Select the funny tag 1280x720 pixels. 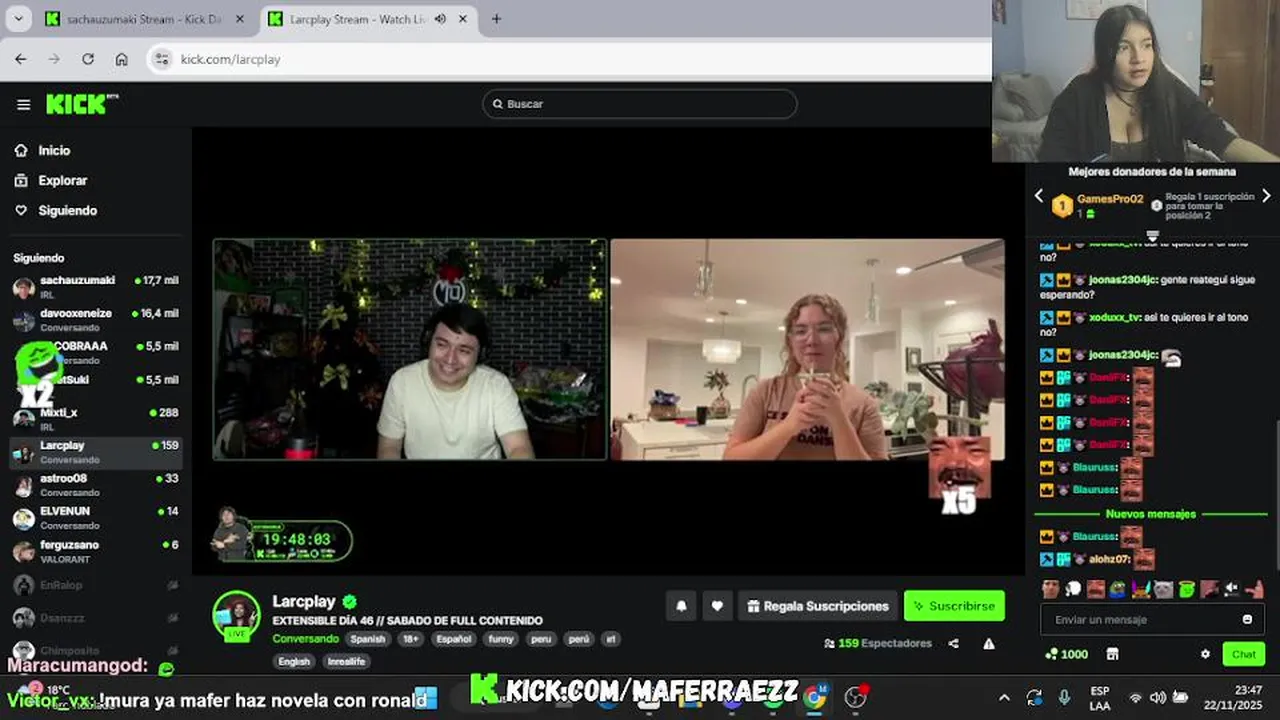tap(501, 639)
